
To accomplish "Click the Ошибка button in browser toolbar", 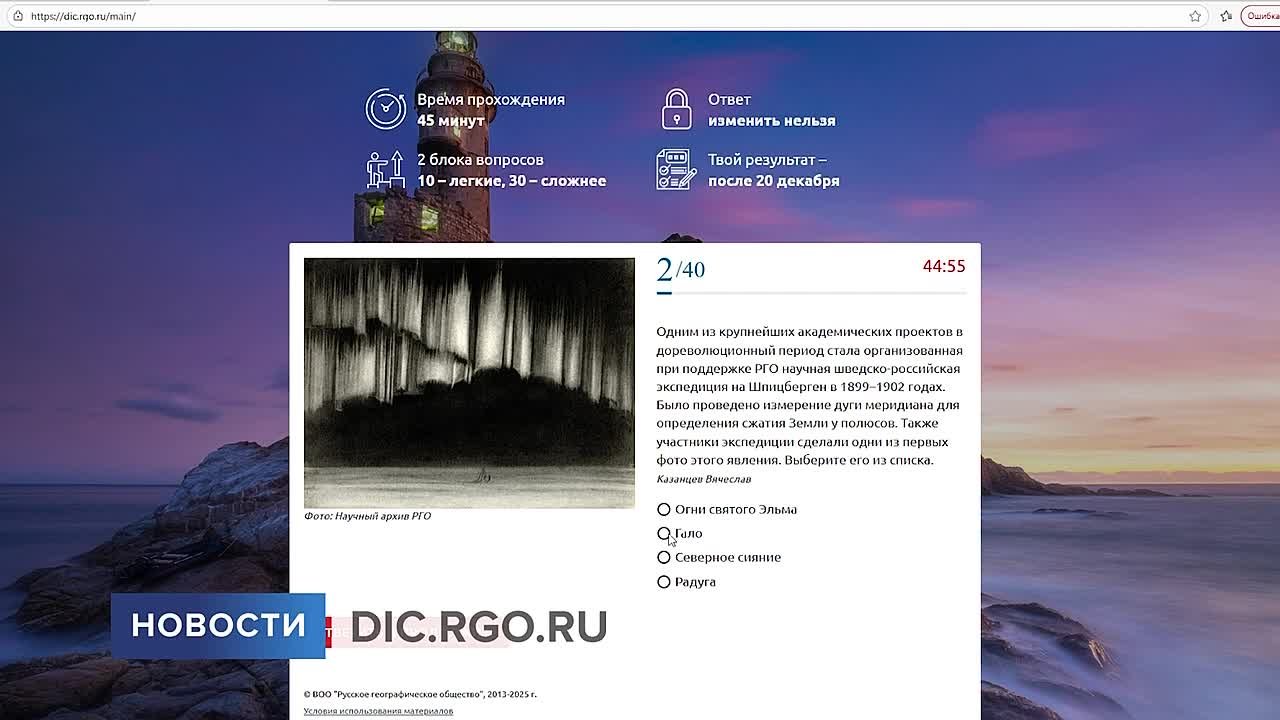I will coord(1261,16).
